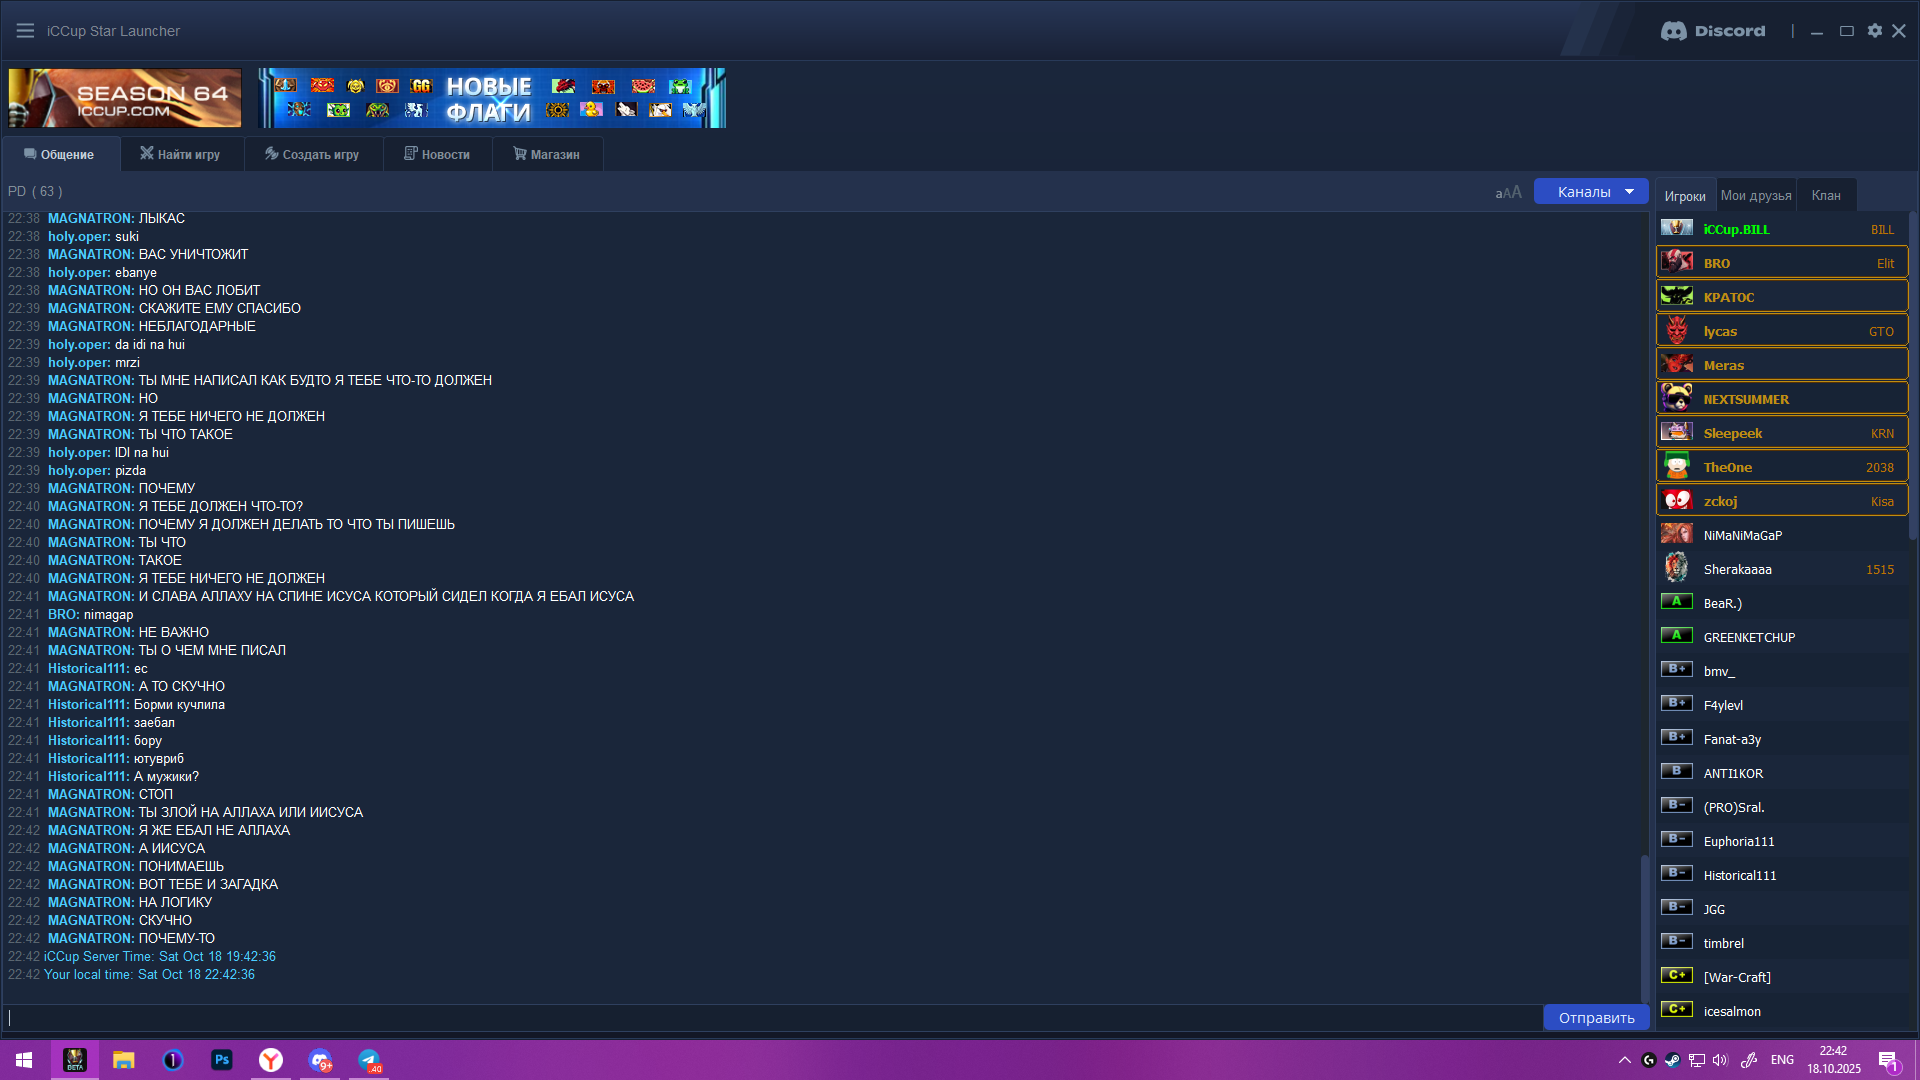Click the Season 64 iCCup banner
This screenshot has height=1080, width=1920.
coord(125,98)
